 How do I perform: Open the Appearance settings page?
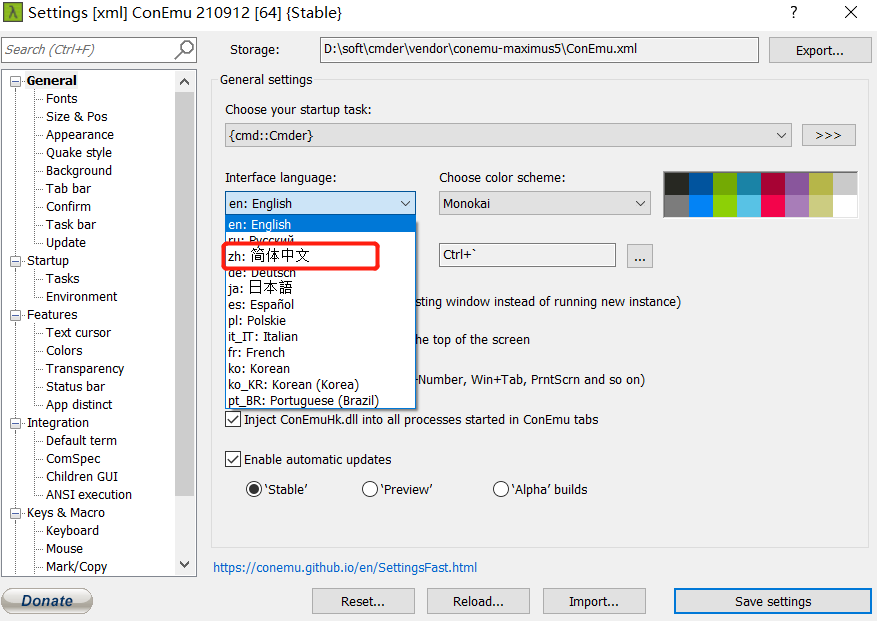point(80,135)
